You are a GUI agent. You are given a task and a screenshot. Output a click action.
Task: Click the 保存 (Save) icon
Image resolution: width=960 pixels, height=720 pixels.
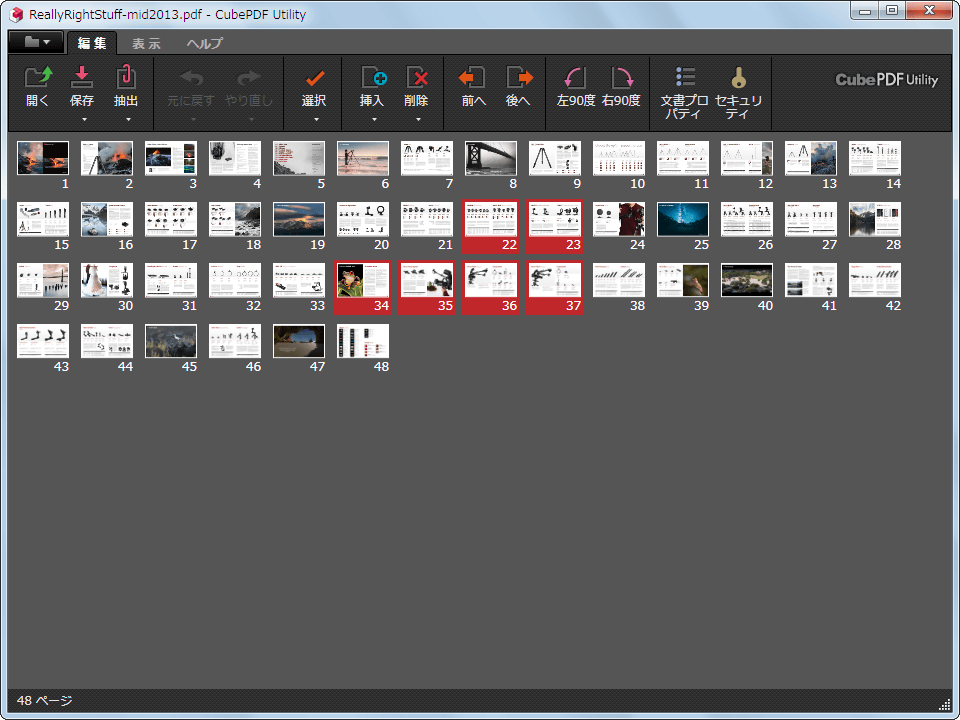point(81,78)
